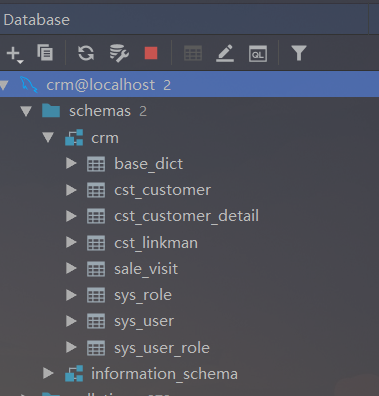Click the base_dict table icon

96,164
